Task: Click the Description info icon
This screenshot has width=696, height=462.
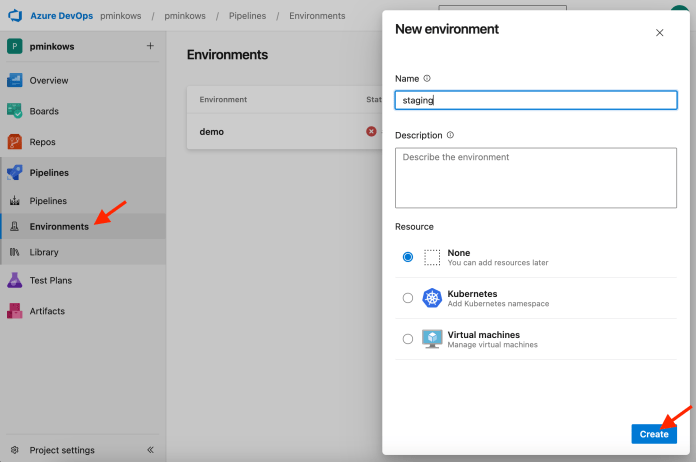Action: point(450,134)
